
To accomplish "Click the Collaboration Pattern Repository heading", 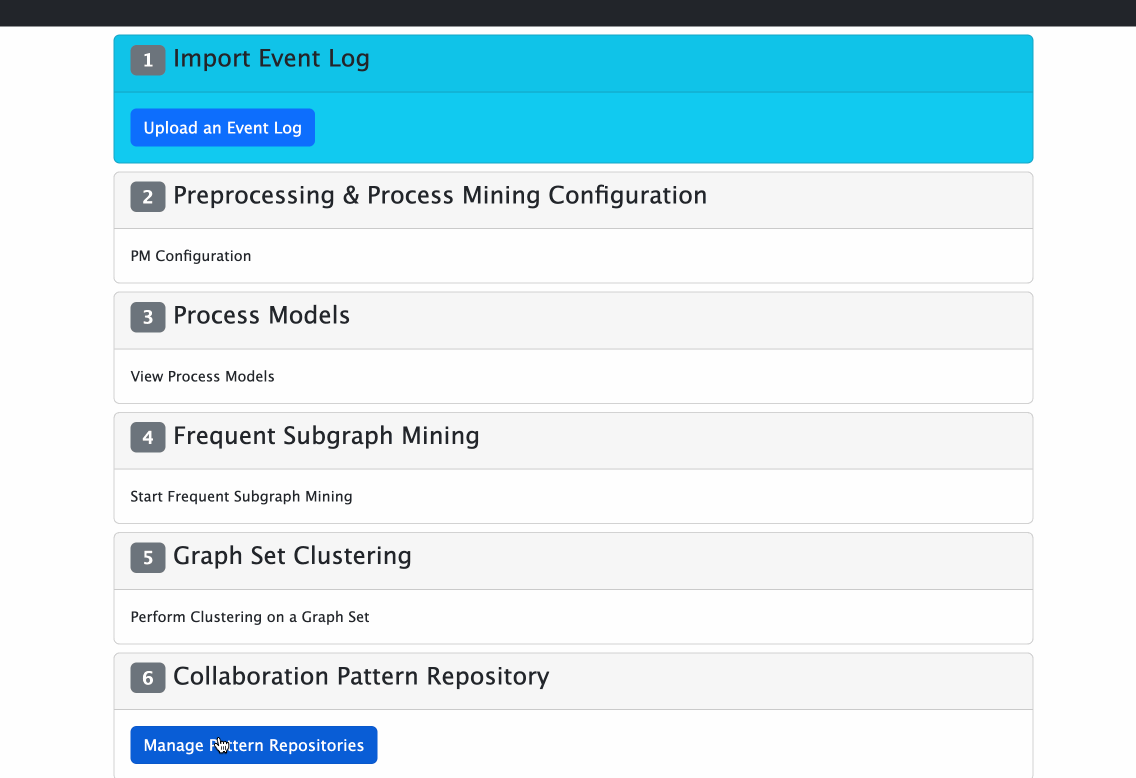I will [361, 677].
